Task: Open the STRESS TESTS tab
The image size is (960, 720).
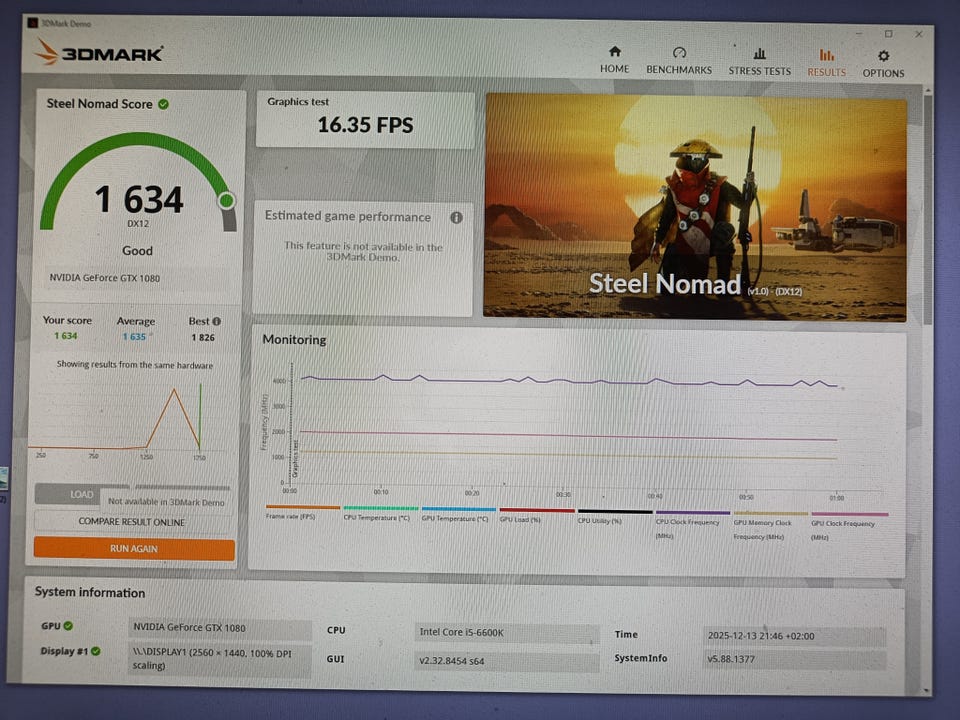Action: coord(759,61)
